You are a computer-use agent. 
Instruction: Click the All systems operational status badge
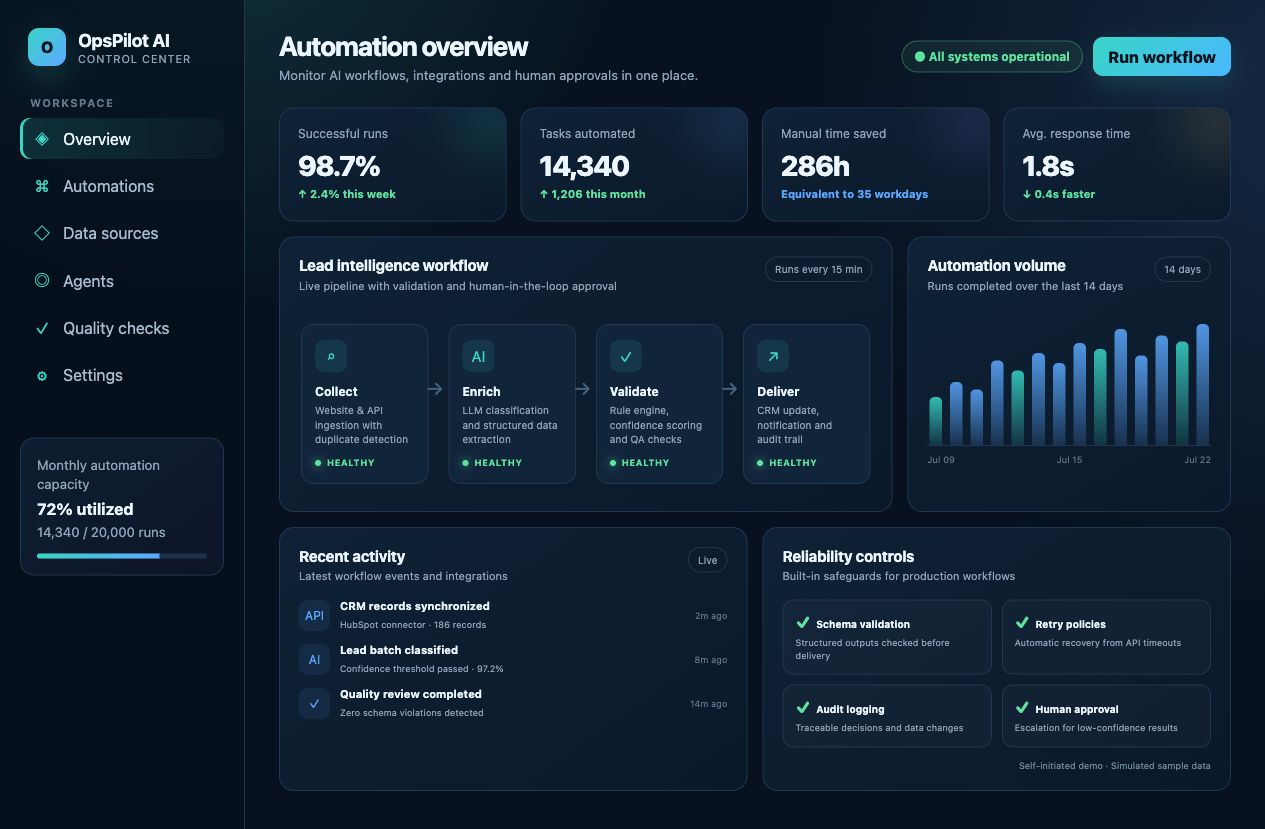(x=992, y=57)
